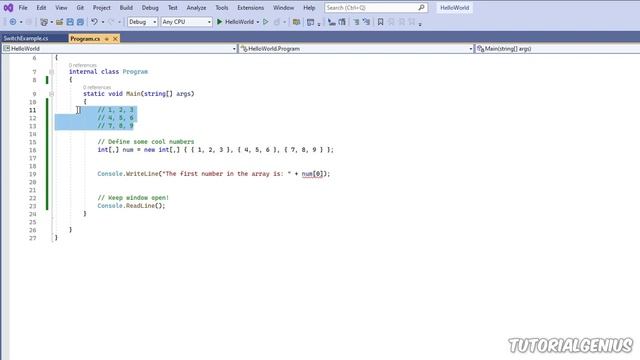This screenshot has height=360, width=640.
Task: Click the 'Define some cool numbers' comment
Action: (146, 142)
